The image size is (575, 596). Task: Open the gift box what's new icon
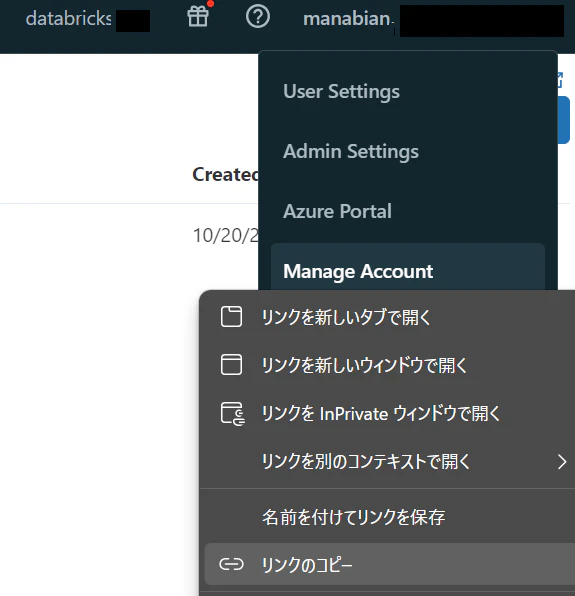tap(198, 17)
